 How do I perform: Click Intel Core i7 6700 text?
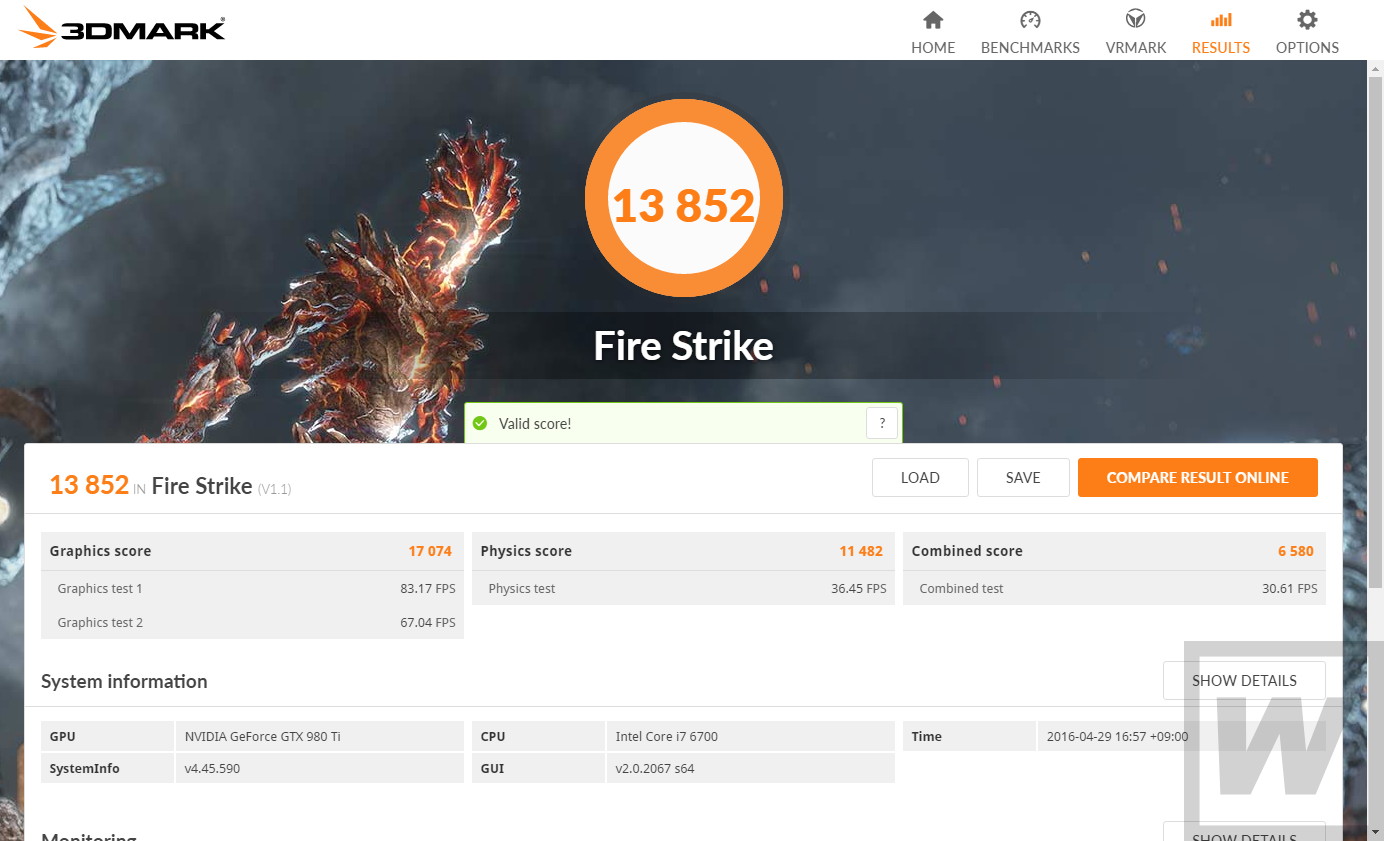point(667,737)
